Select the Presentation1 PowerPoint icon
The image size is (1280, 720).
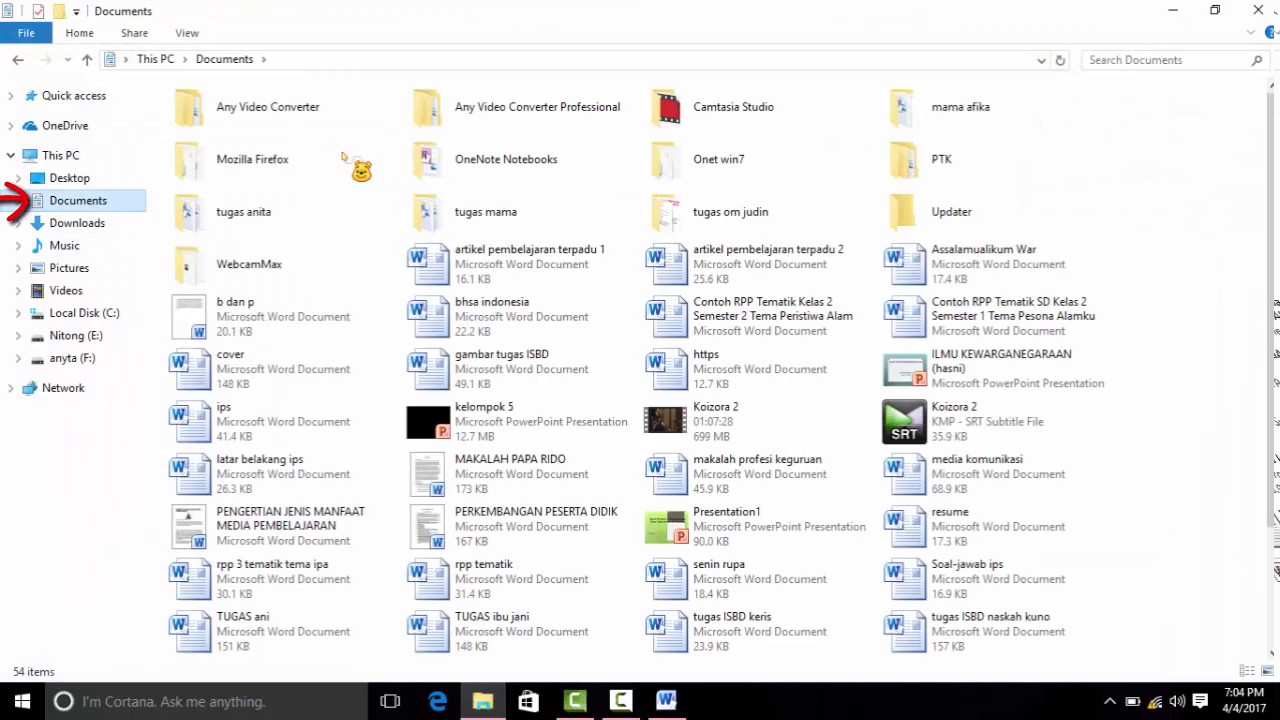click(666, 527)
